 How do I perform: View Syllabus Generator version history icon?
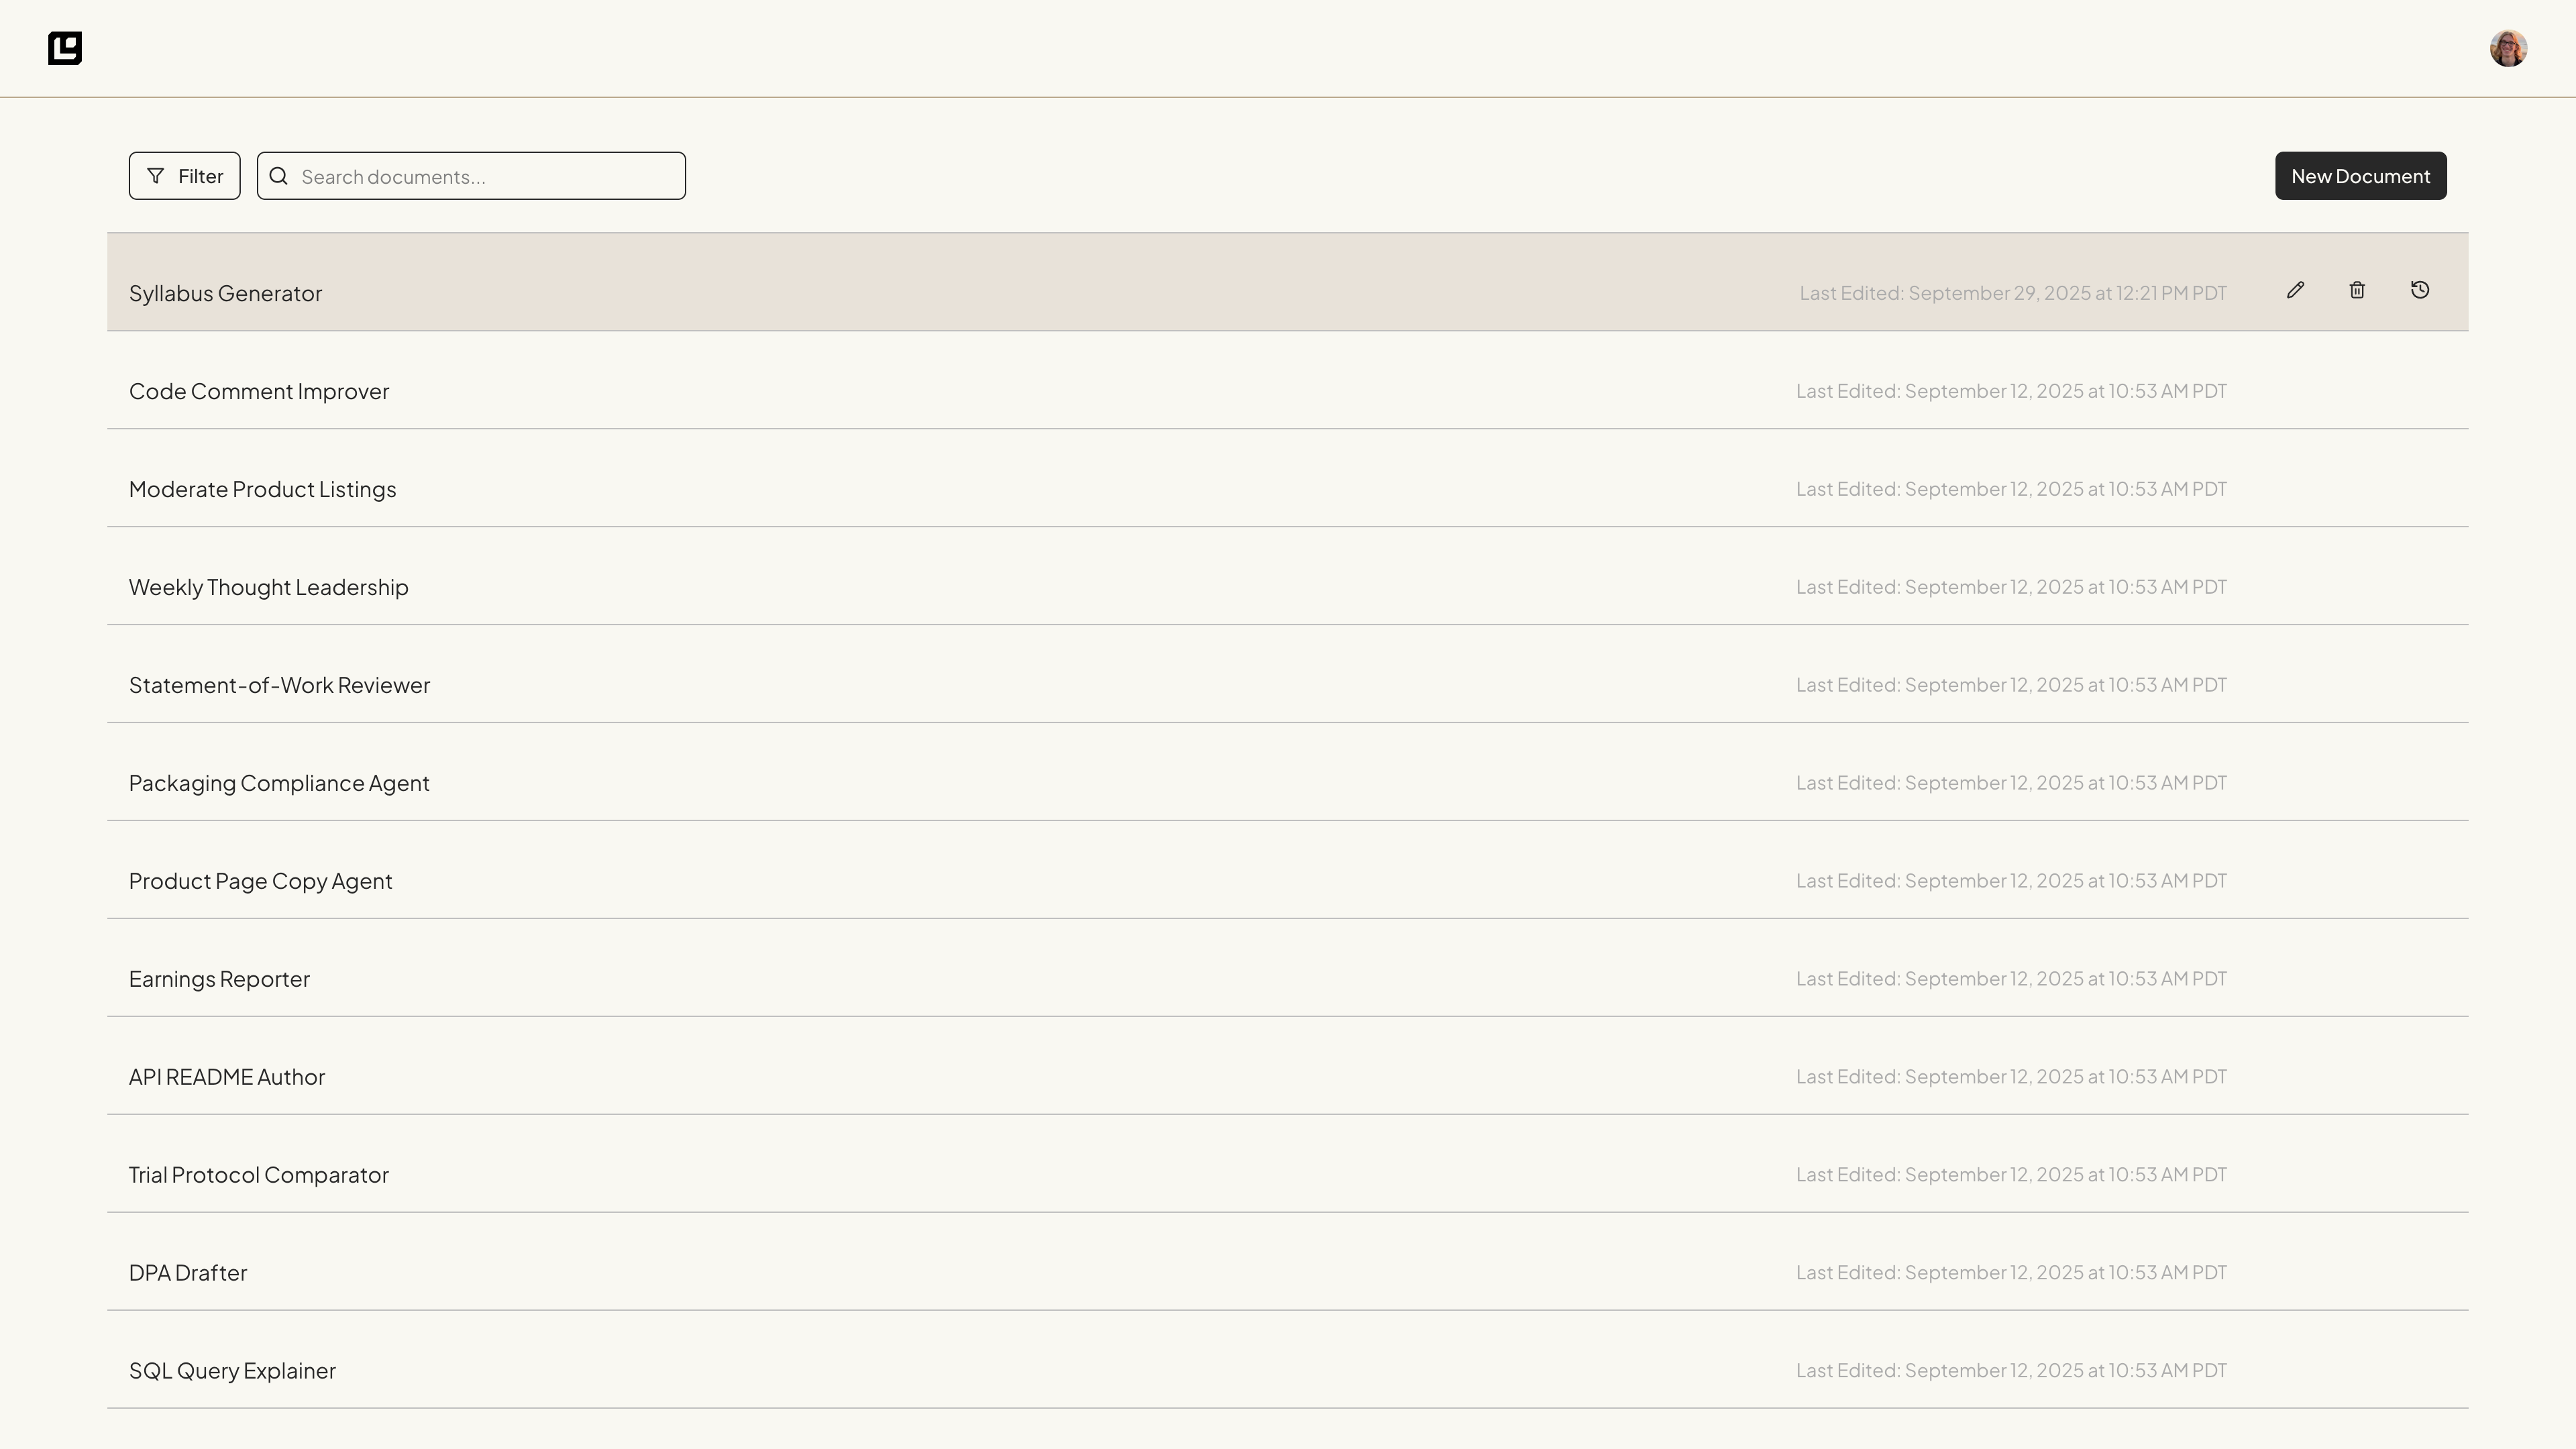(x=2419, y=290)
